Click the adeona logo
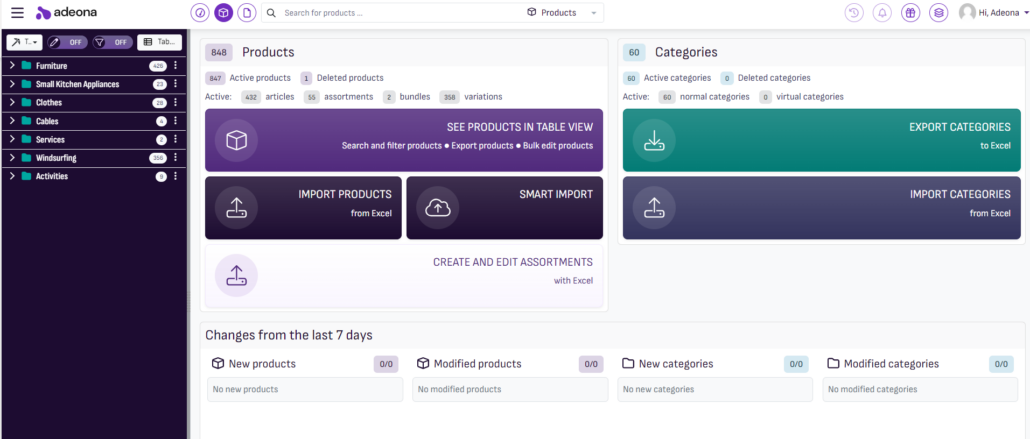Viewport: 1030px width, 439px height. [67, 12]
